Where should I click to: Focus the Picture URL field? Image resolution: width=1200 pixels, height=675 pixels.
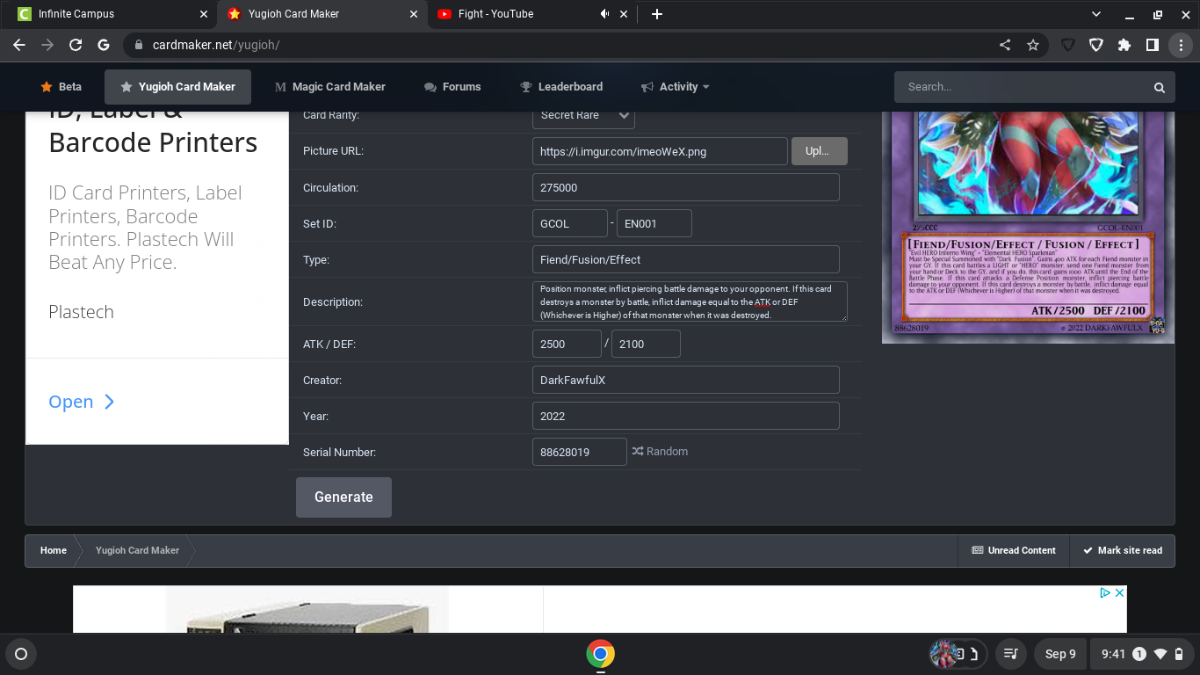click(x=660, y=152)
